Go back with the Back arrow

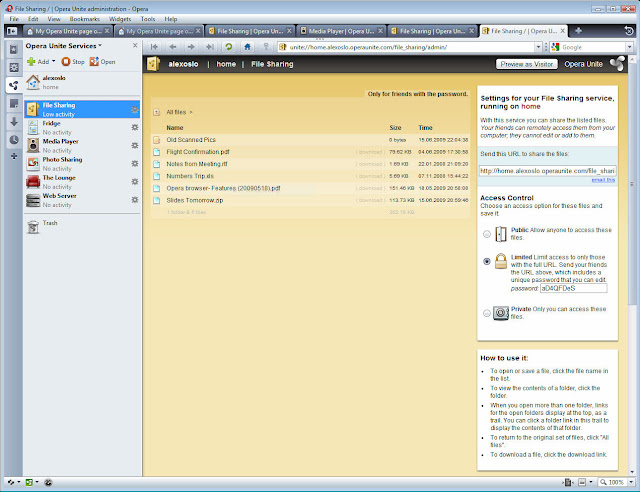point(173,47)
